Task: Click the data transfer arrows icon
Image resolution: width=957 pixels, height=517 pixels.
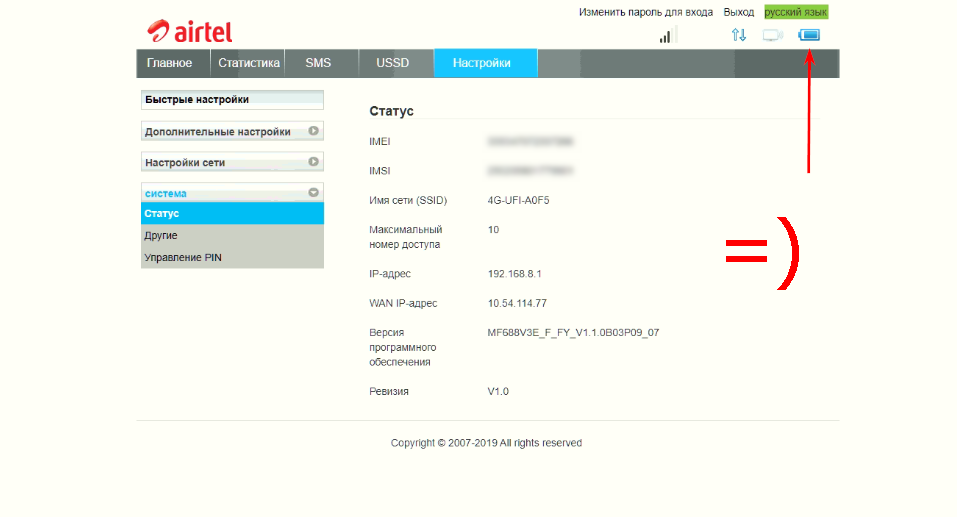Action: point(739,35)
